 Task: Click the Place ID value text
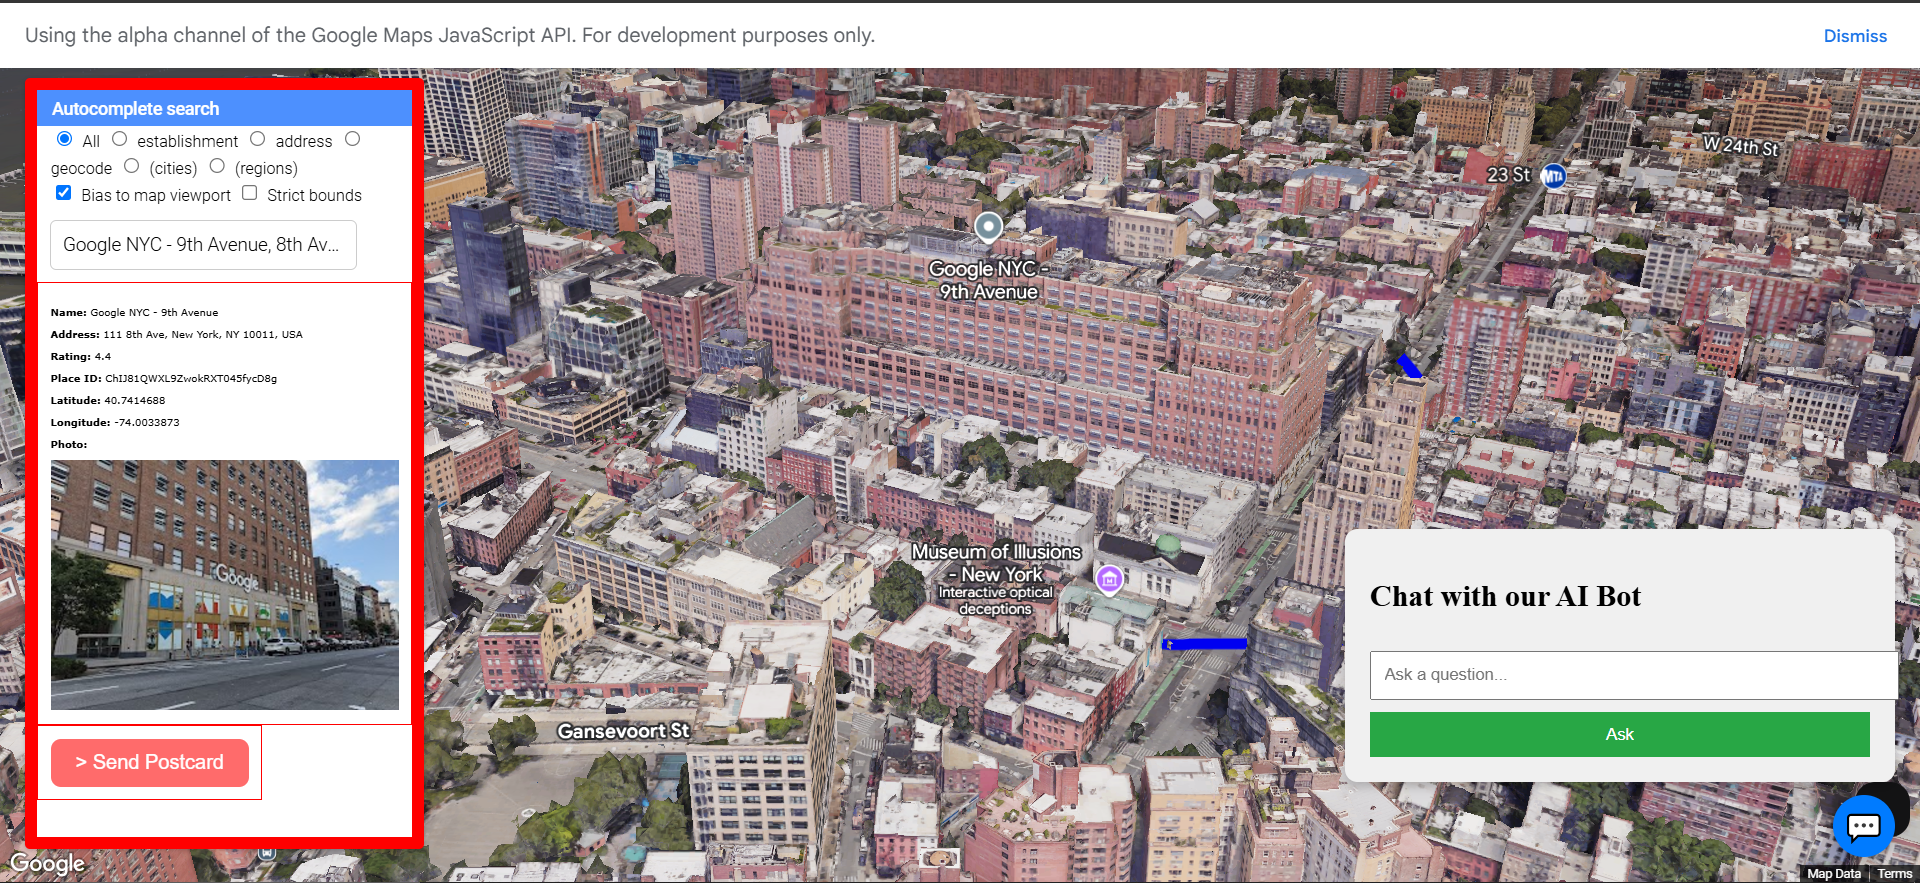click(191, 379)
